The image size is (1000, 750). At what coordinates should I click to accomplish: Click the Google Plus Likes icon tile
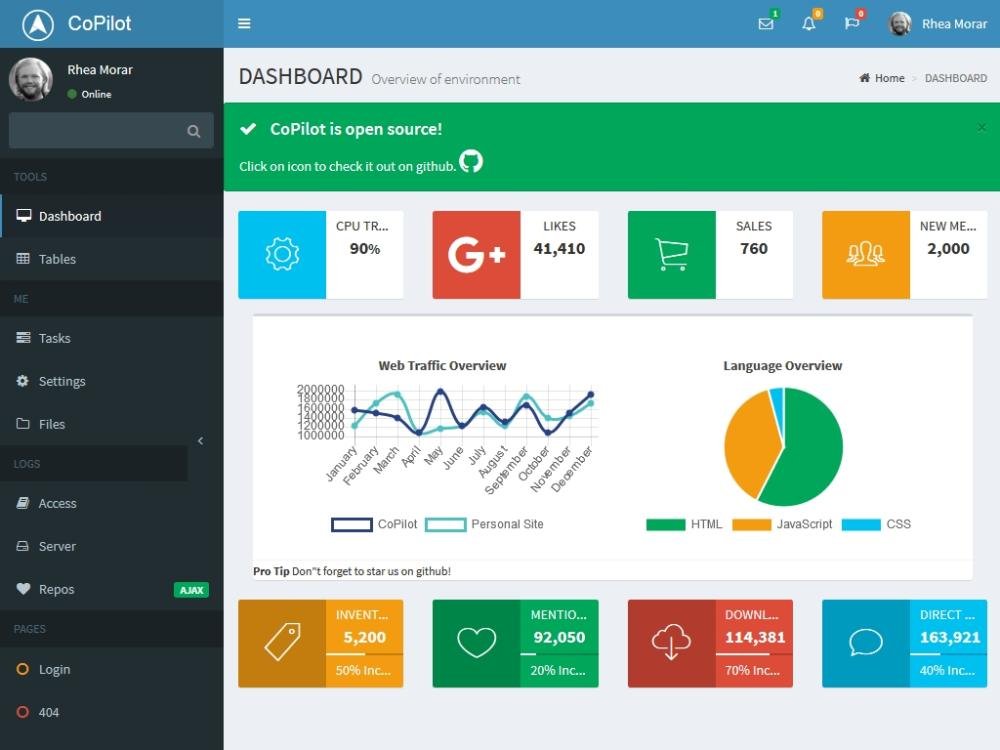tap(476, 255)
